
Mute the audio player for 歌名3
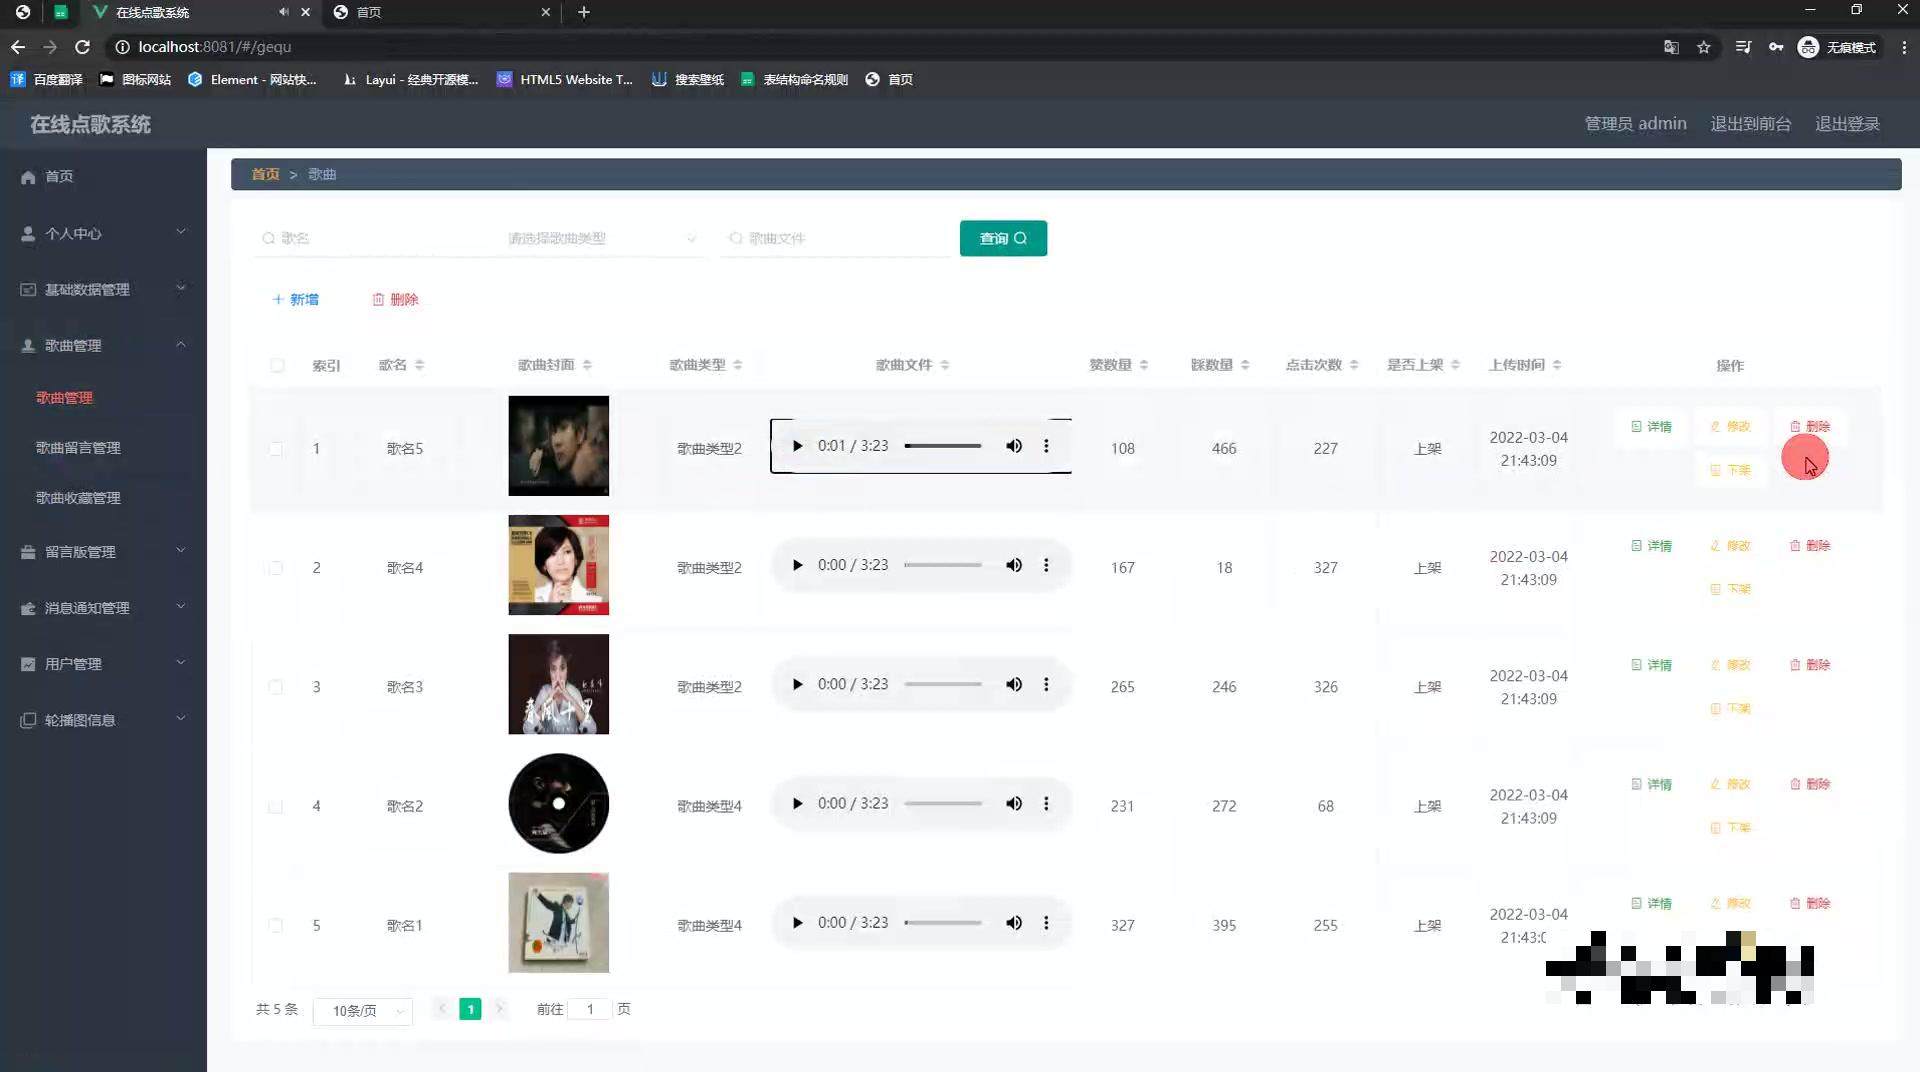click(x=1014, y=684)
